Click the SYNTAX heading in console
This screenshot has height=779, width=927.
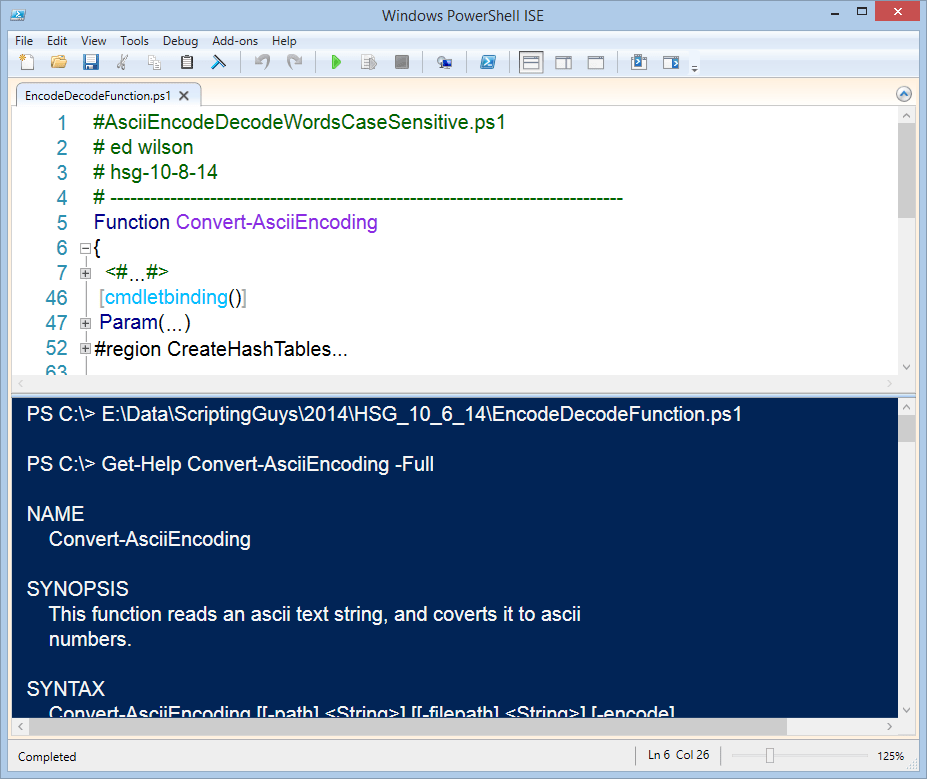pos(66,689)
